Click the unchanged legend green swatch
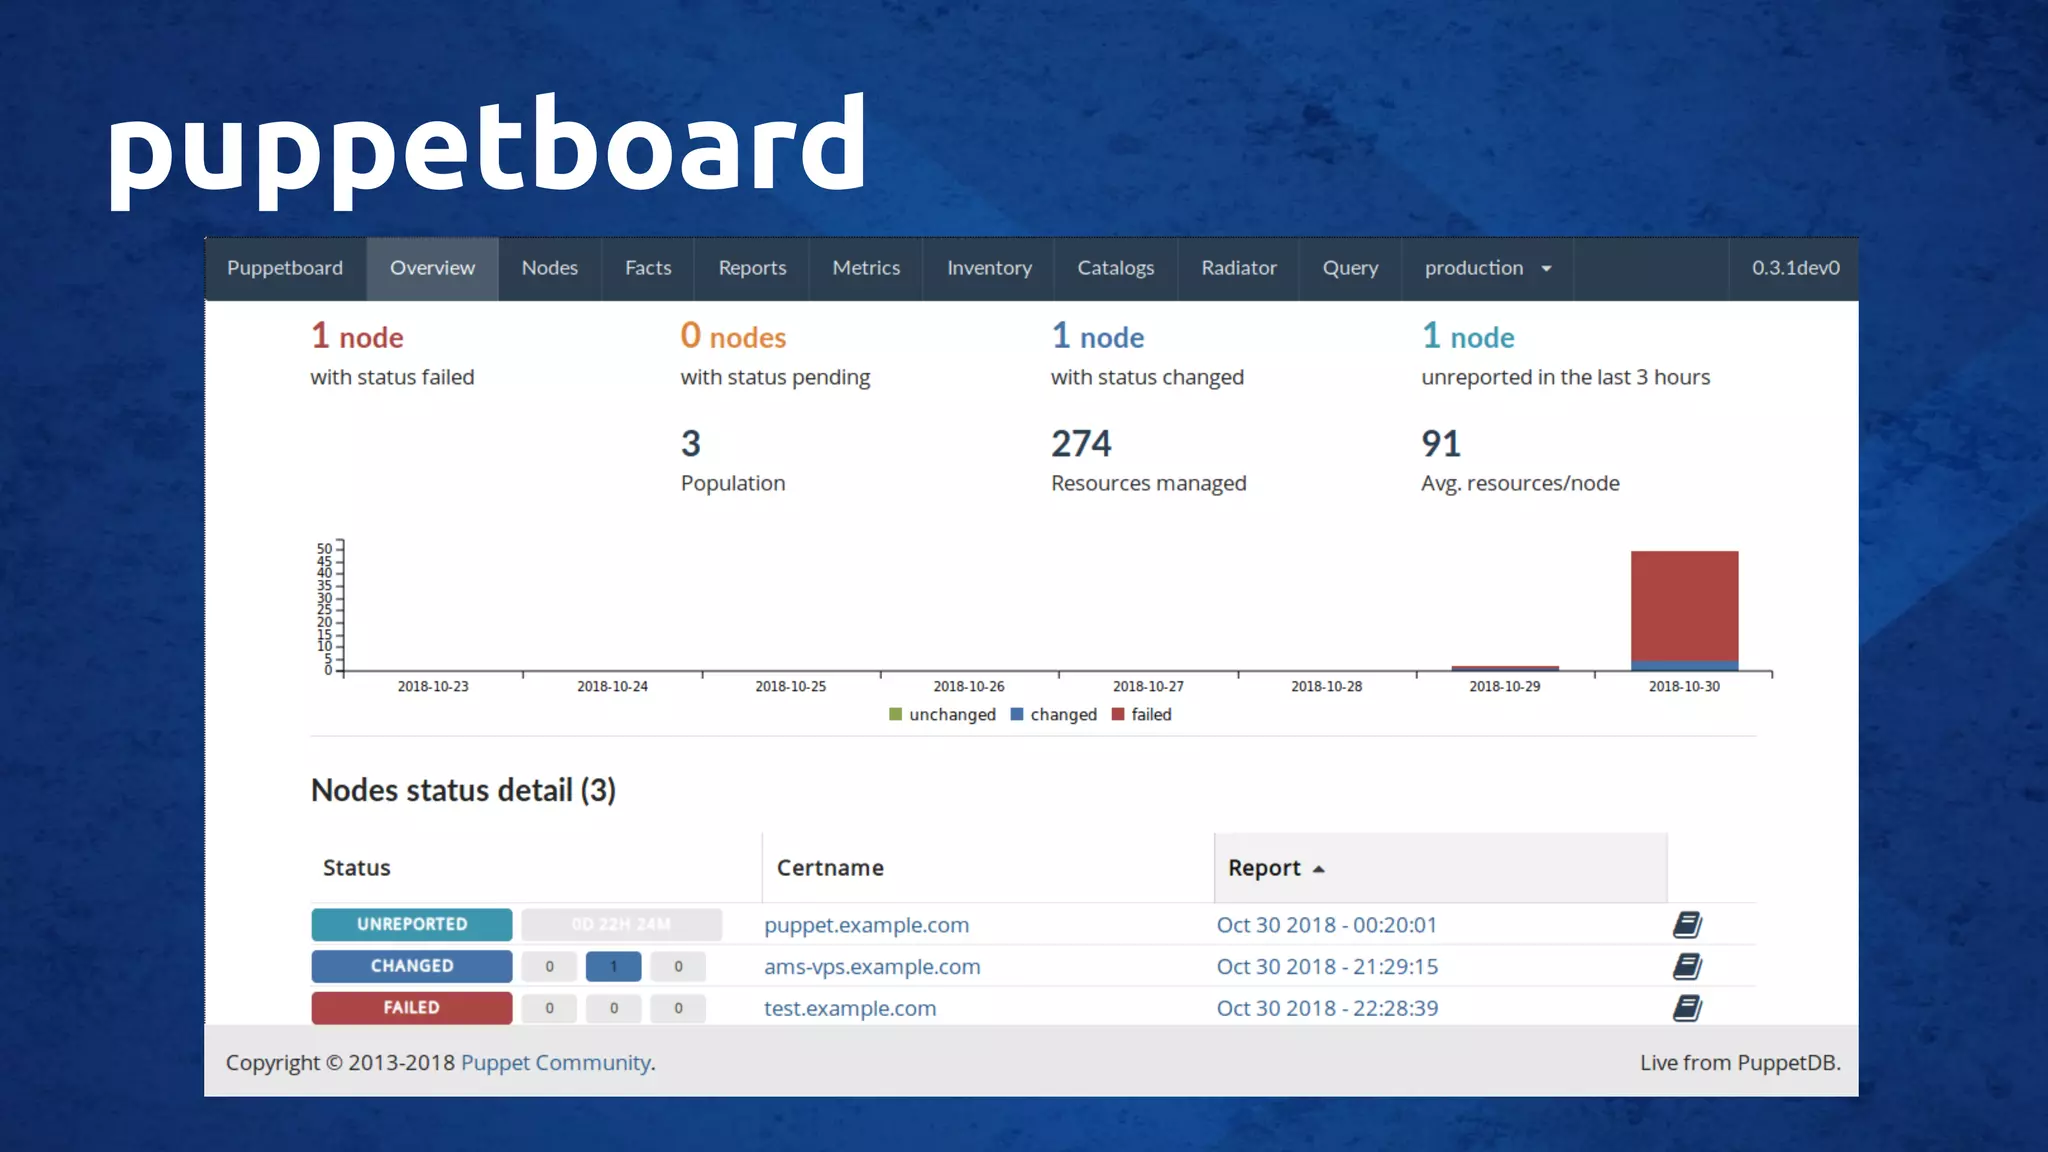This screenshot has height=1152, width=2048. click(x=895, y=715)
